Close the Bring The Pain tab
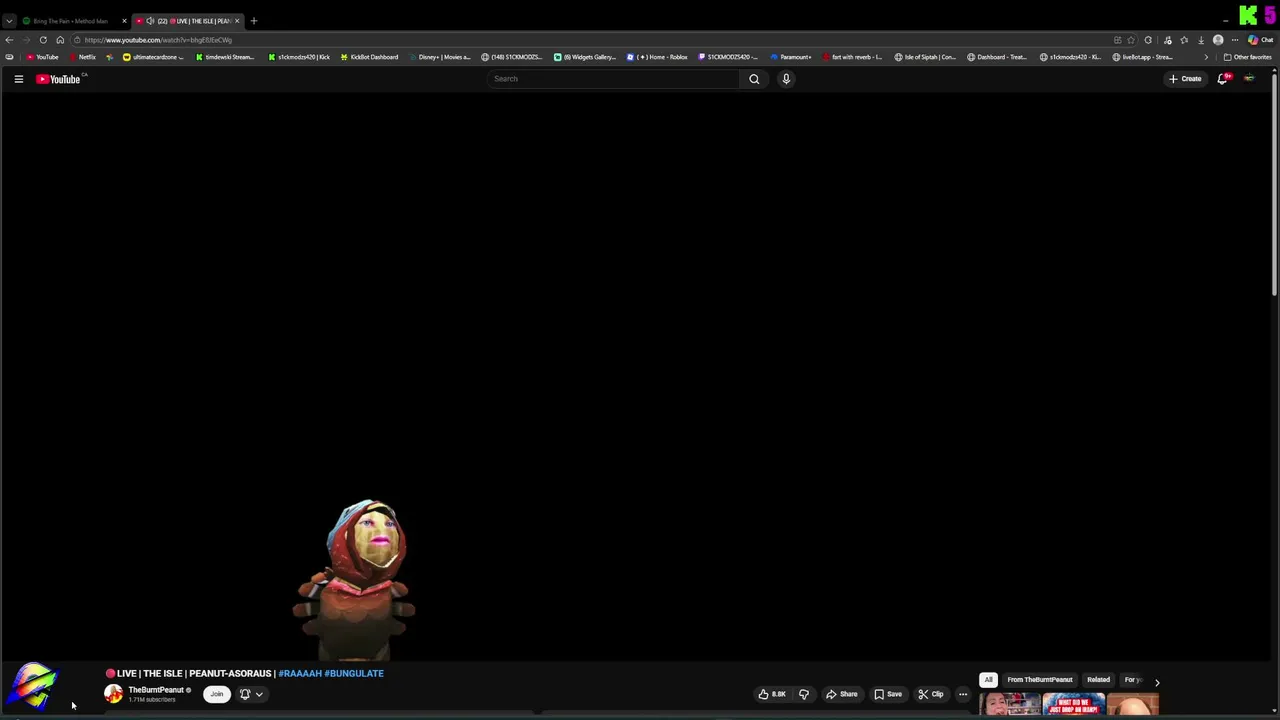1280x720 pixels. pos(124,21)
